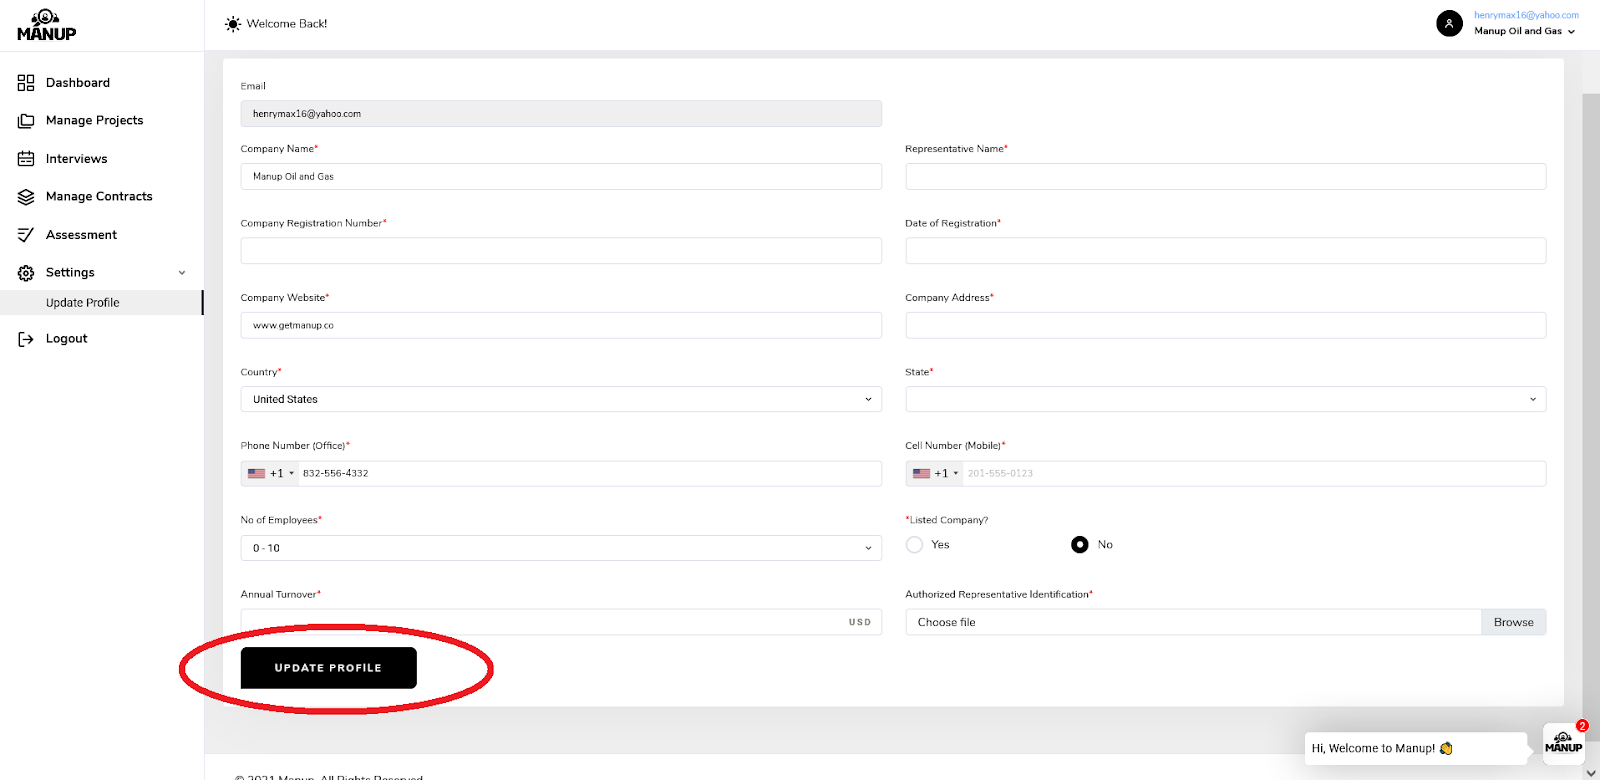Click the Manage Projects folder icon
Screen dimensions: 1600x780
(26, 121)
